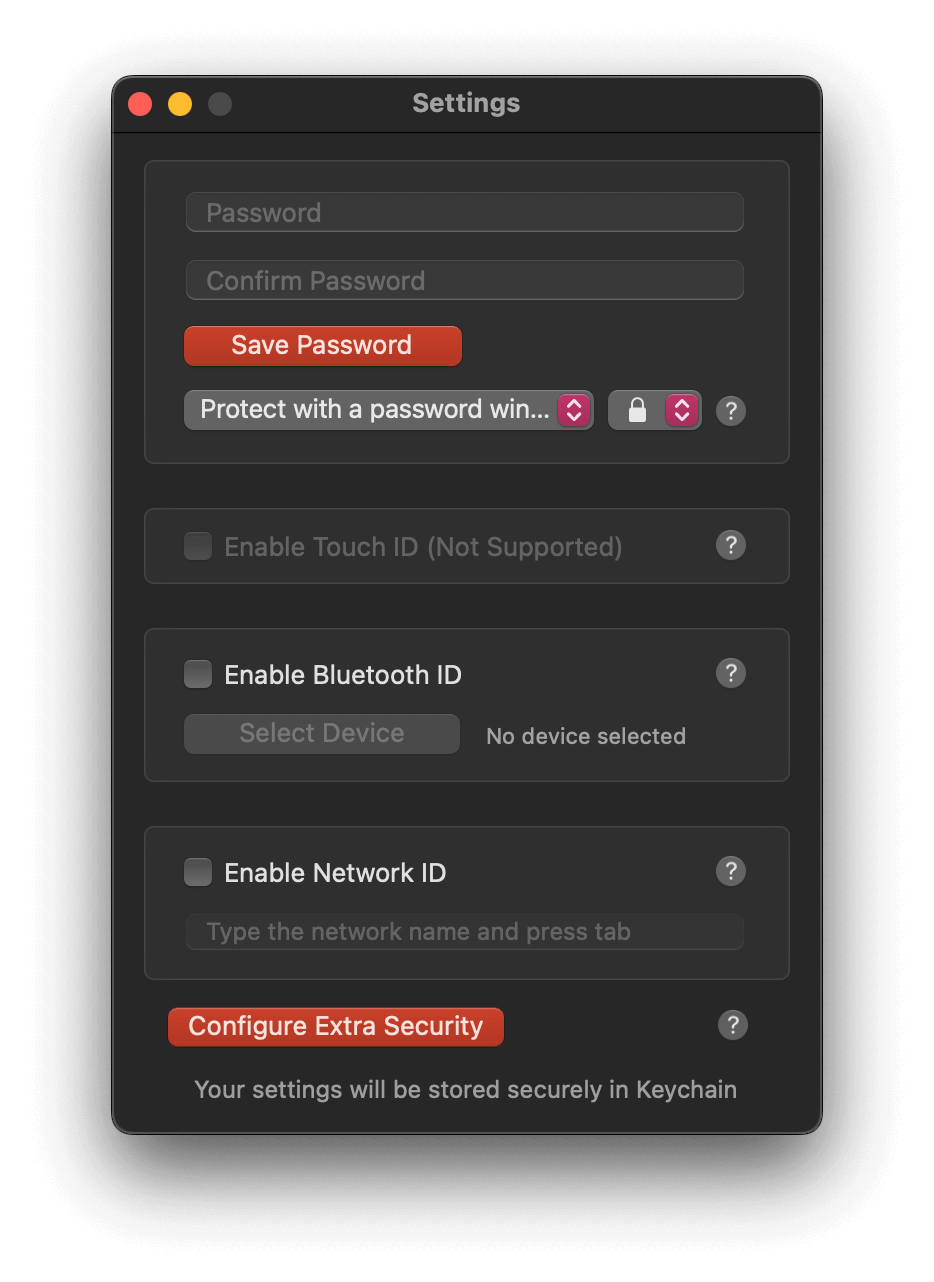The width and height of the screenshot is (934, 1282).
Task: Click the network name input field
Action: coord(464,931)
